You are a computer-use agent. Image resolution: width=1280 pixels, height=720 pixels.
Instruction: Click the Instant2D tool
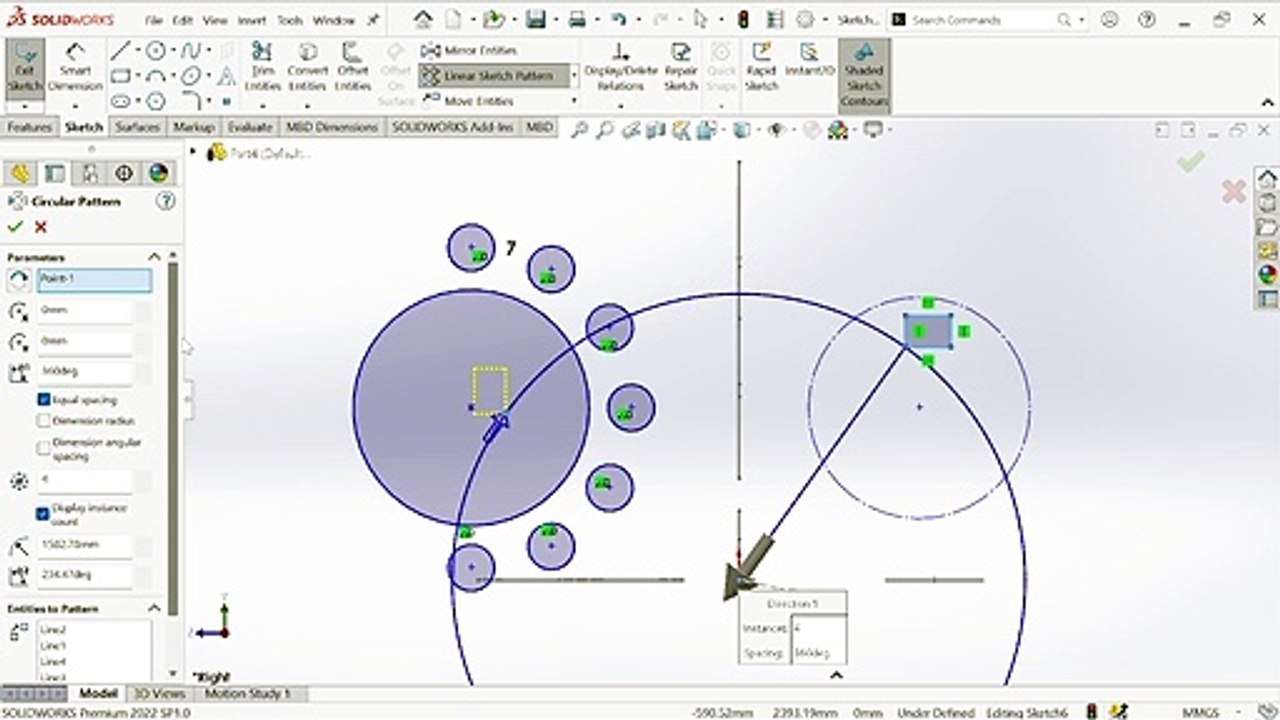tap(809, 60)
